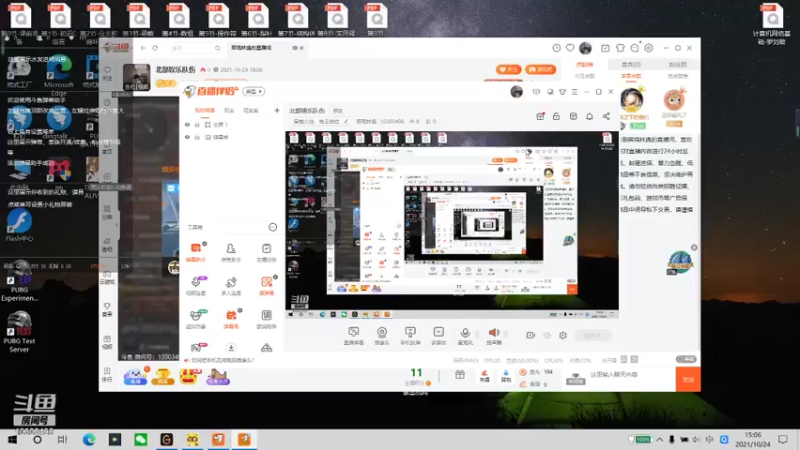Image resolution: width=800 pixels, height=450 pixels.
Task: Show hidden system tray icons
Action: (659, 439)
